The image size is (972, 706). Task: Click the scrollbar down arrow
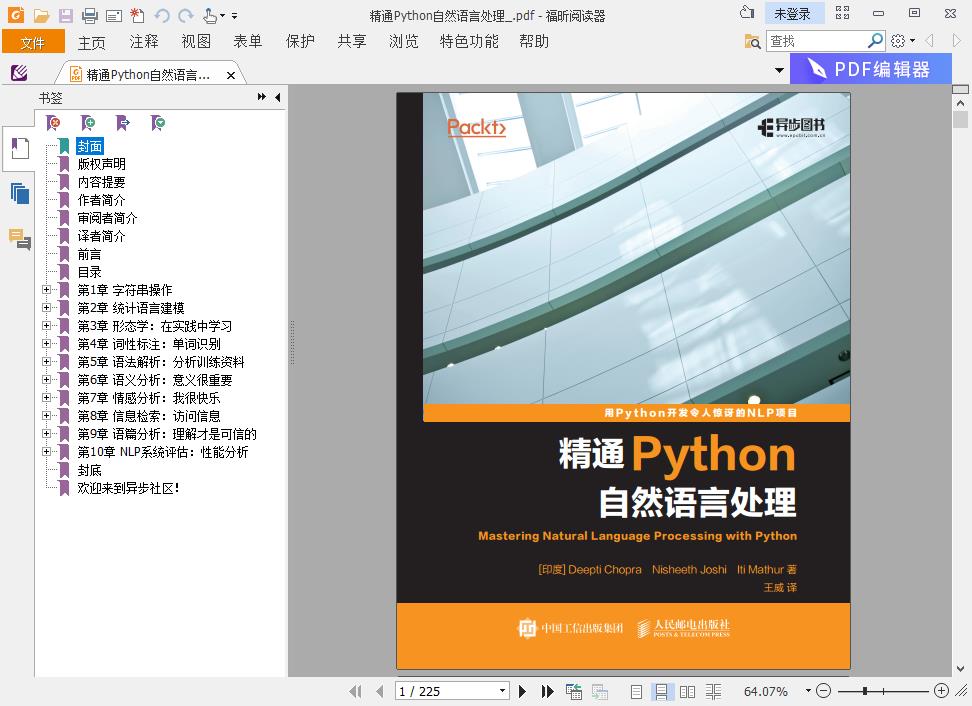point(960,669)
